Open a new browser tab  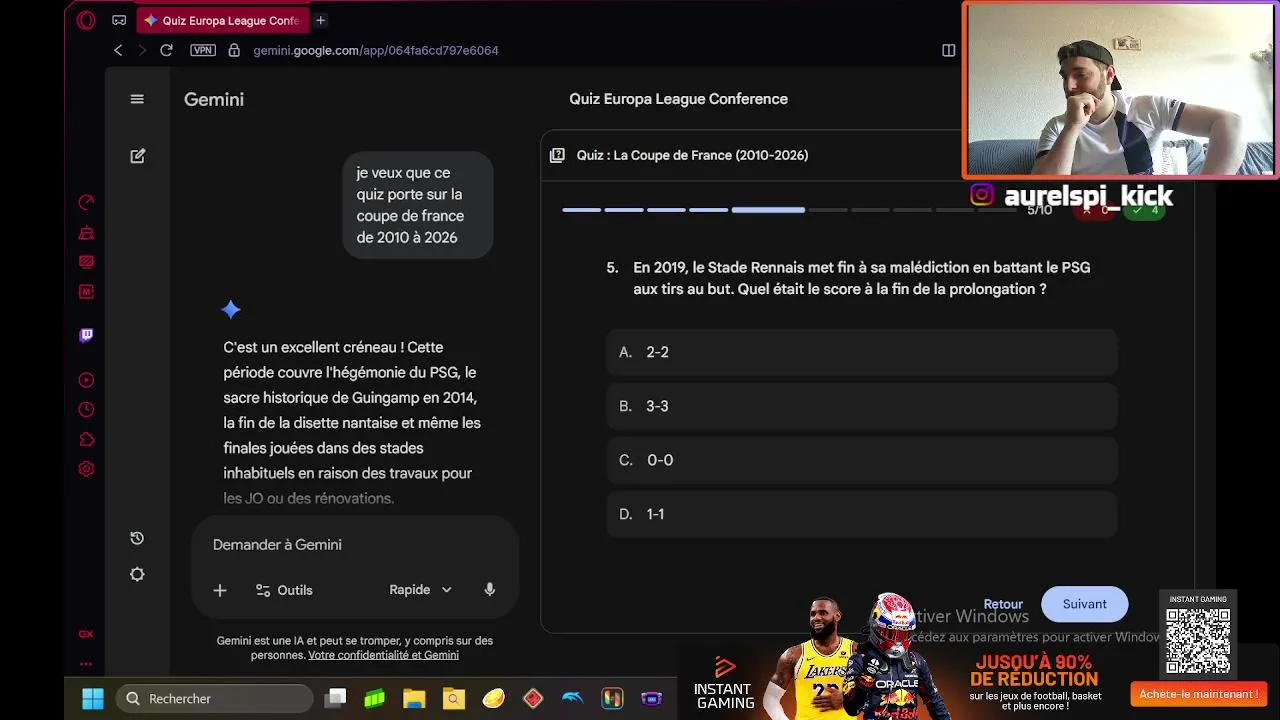320,20
